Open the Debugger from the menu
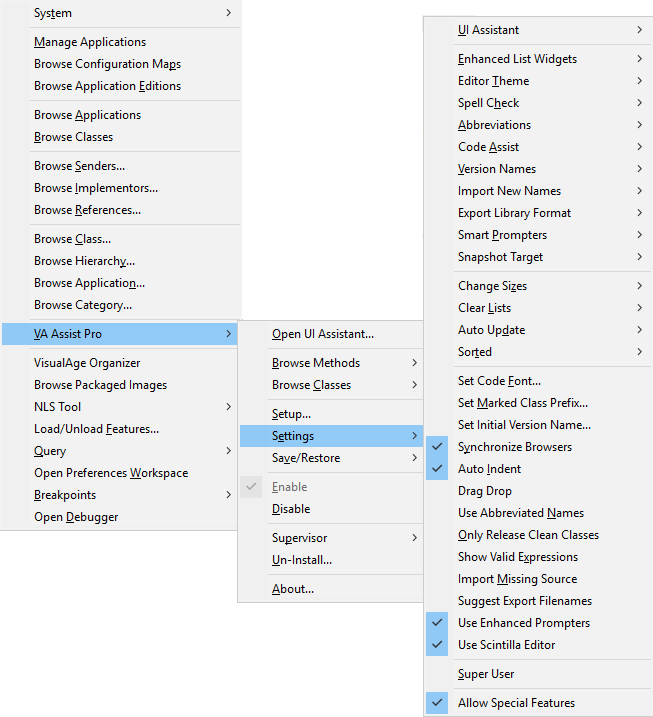The width and height of the screenshot is (653, 717). point(76,517)
